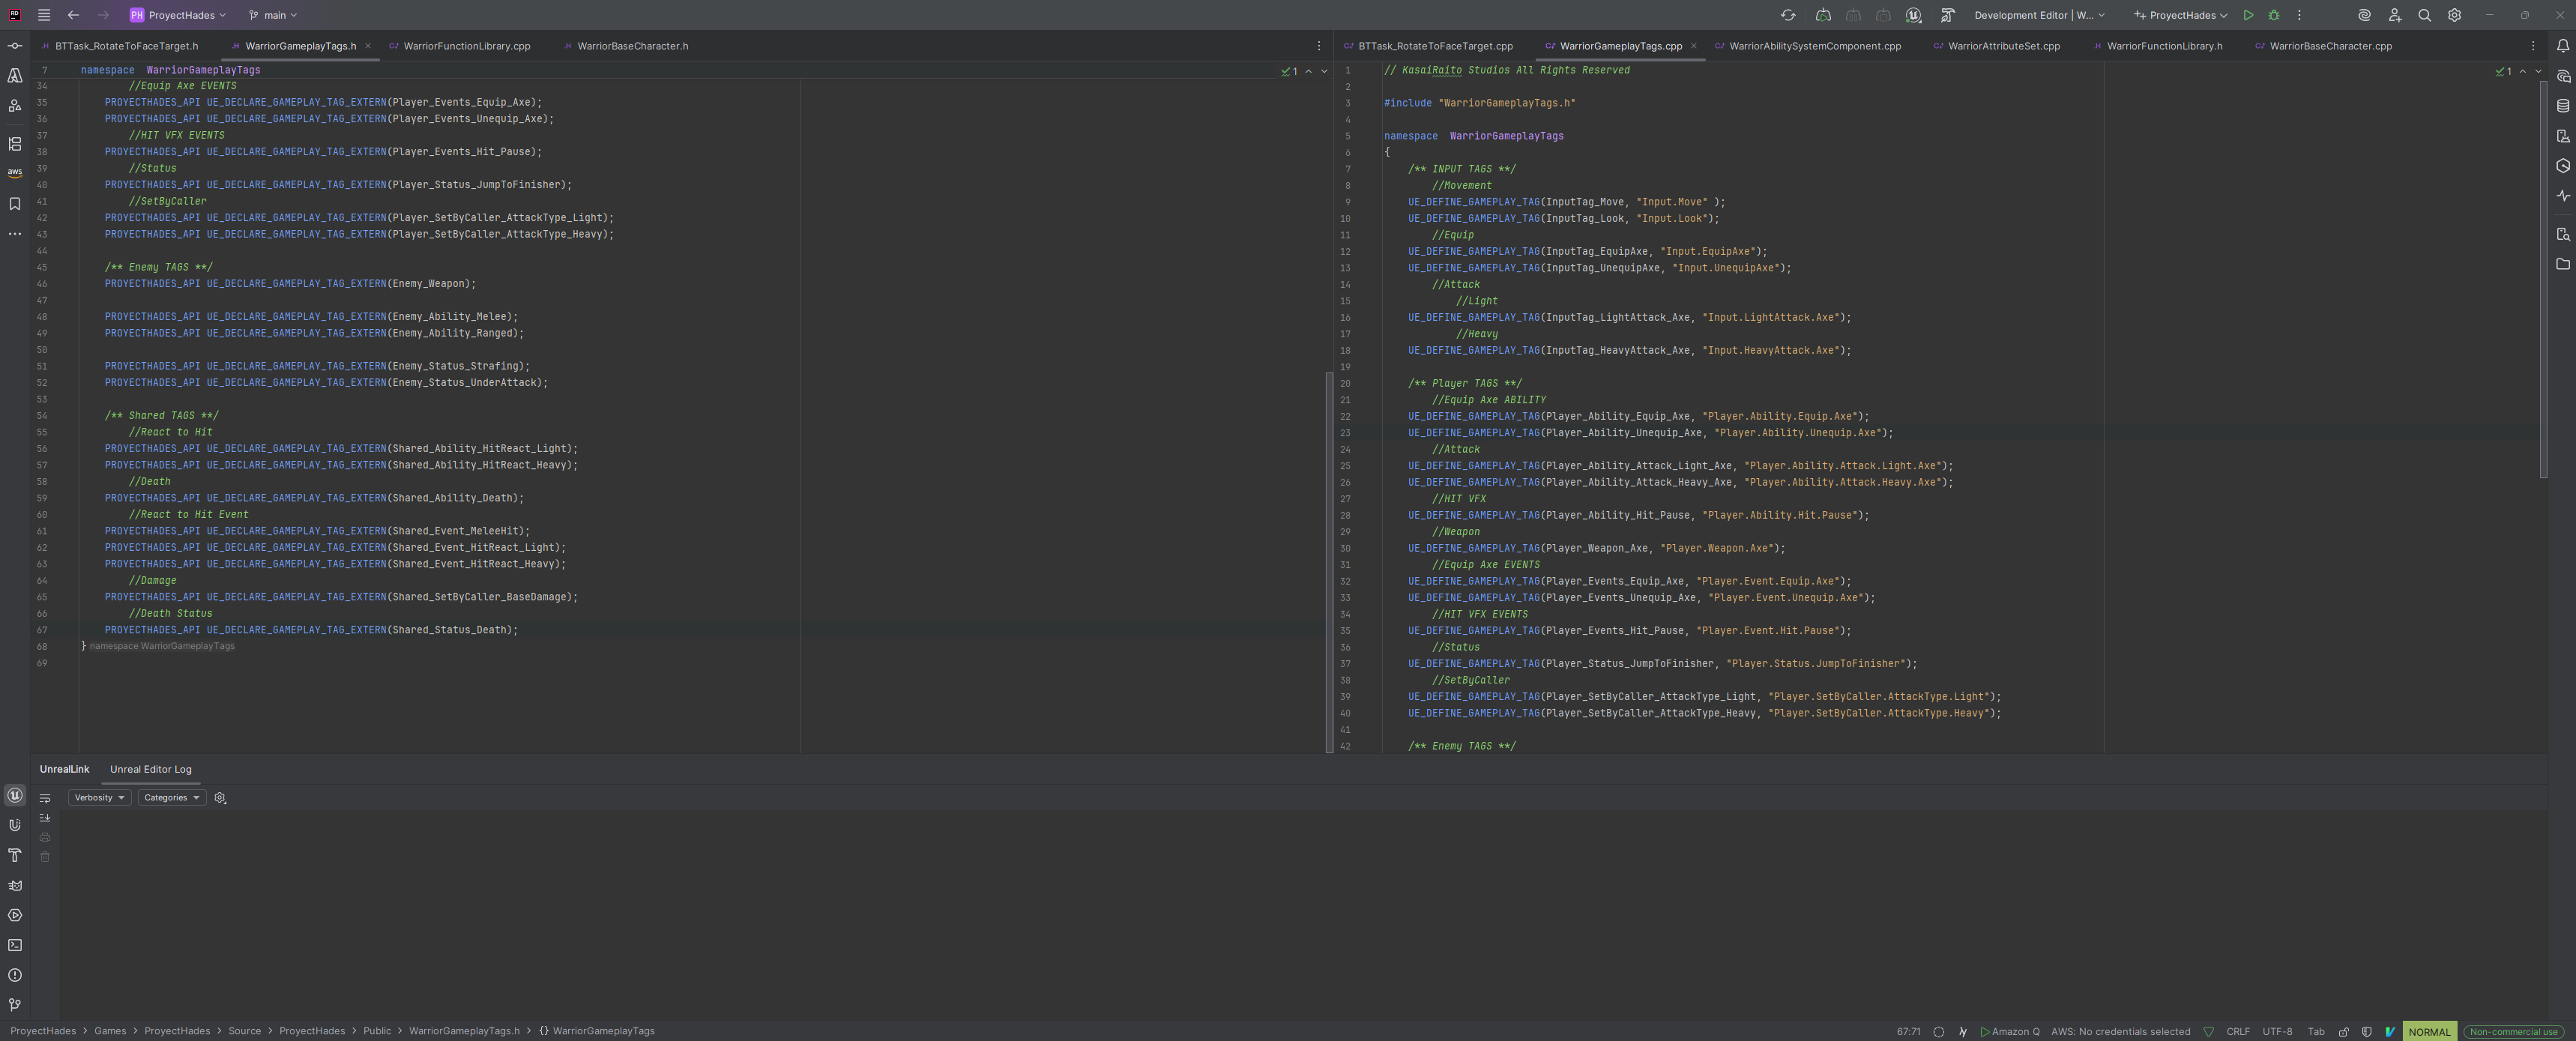
Task: Change CRLF line separator in status bar
Action: (2238, 1032)
